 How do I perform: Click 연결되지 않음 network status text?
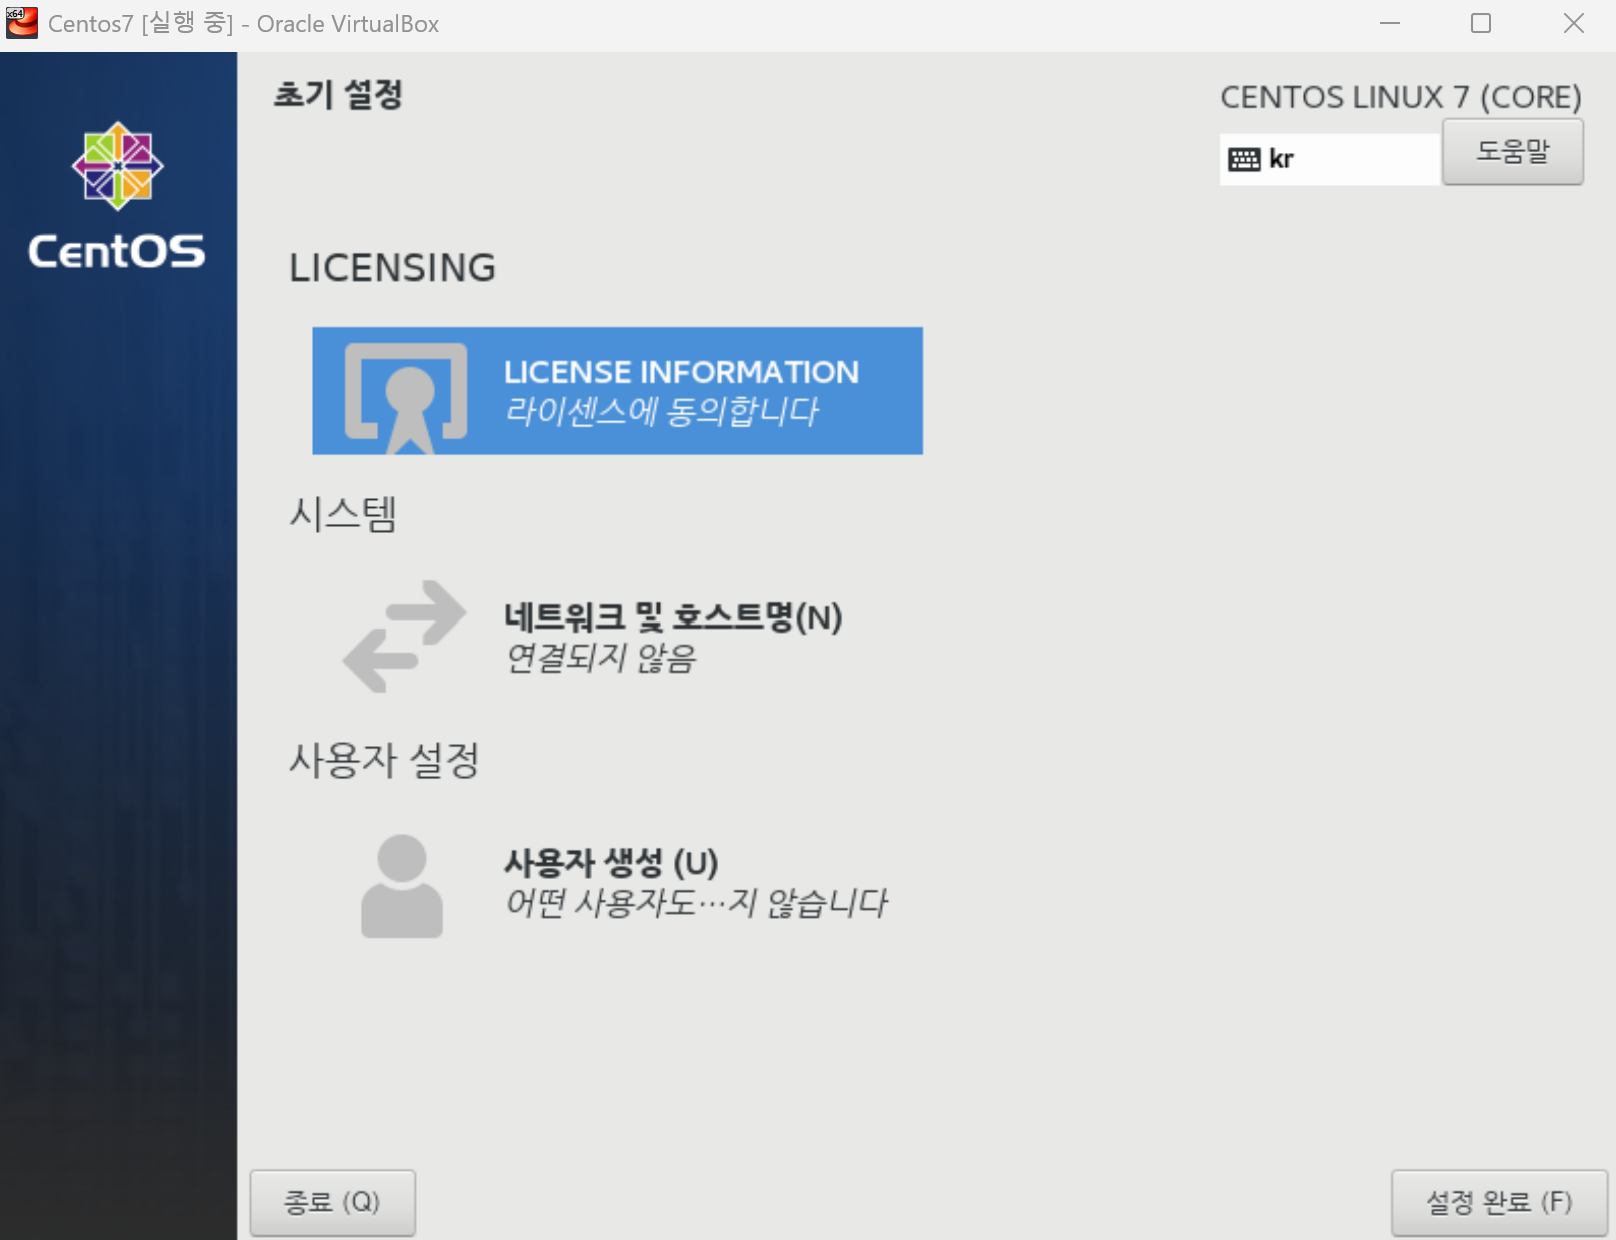(601, 658)
